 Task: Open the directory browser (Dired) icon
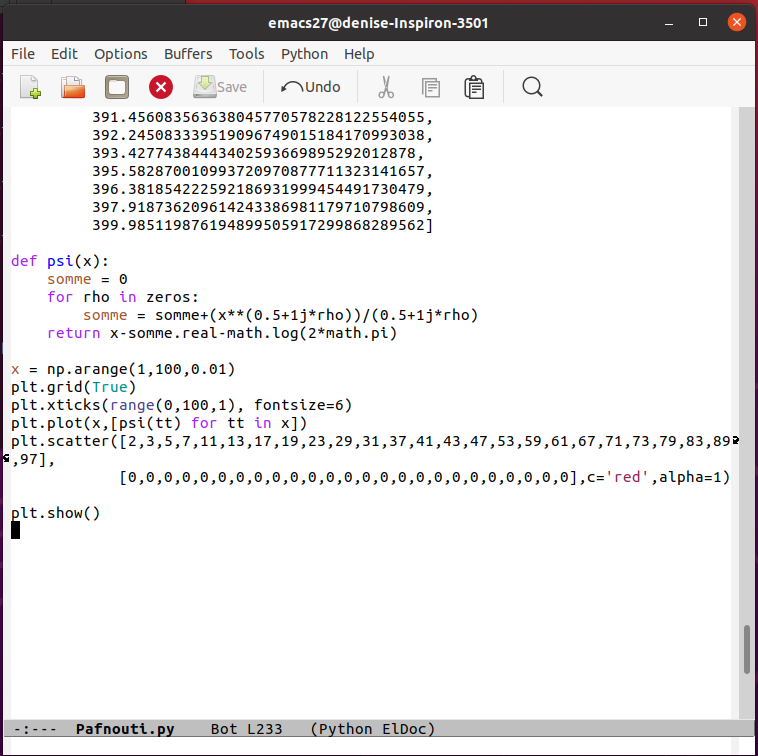117,87
